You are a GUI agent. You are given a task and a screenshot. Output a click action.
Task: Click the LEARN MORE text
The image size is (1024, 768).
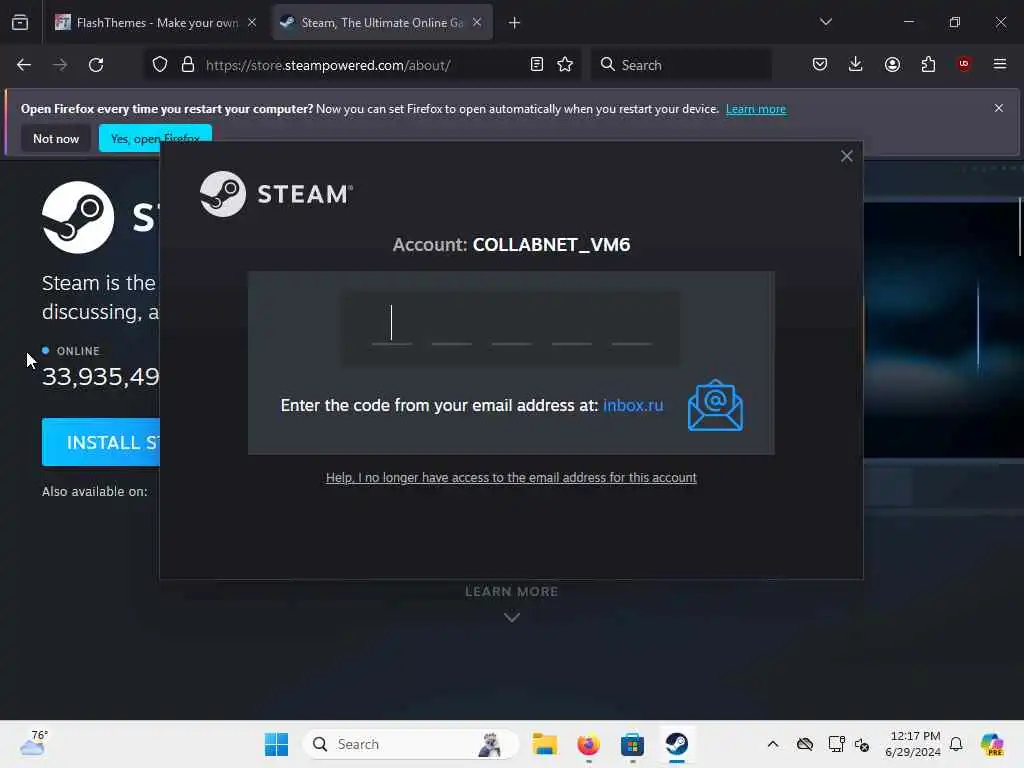point(511,592)
